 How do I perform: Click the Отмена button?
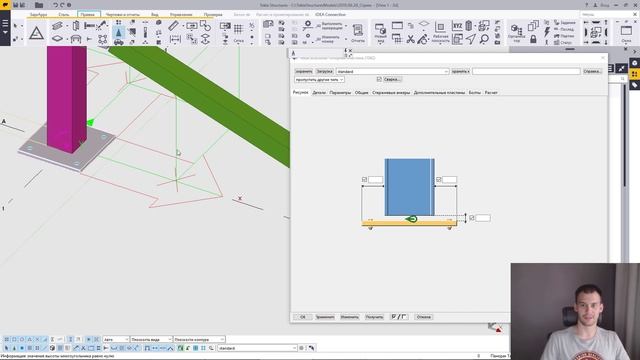point(424,317)
